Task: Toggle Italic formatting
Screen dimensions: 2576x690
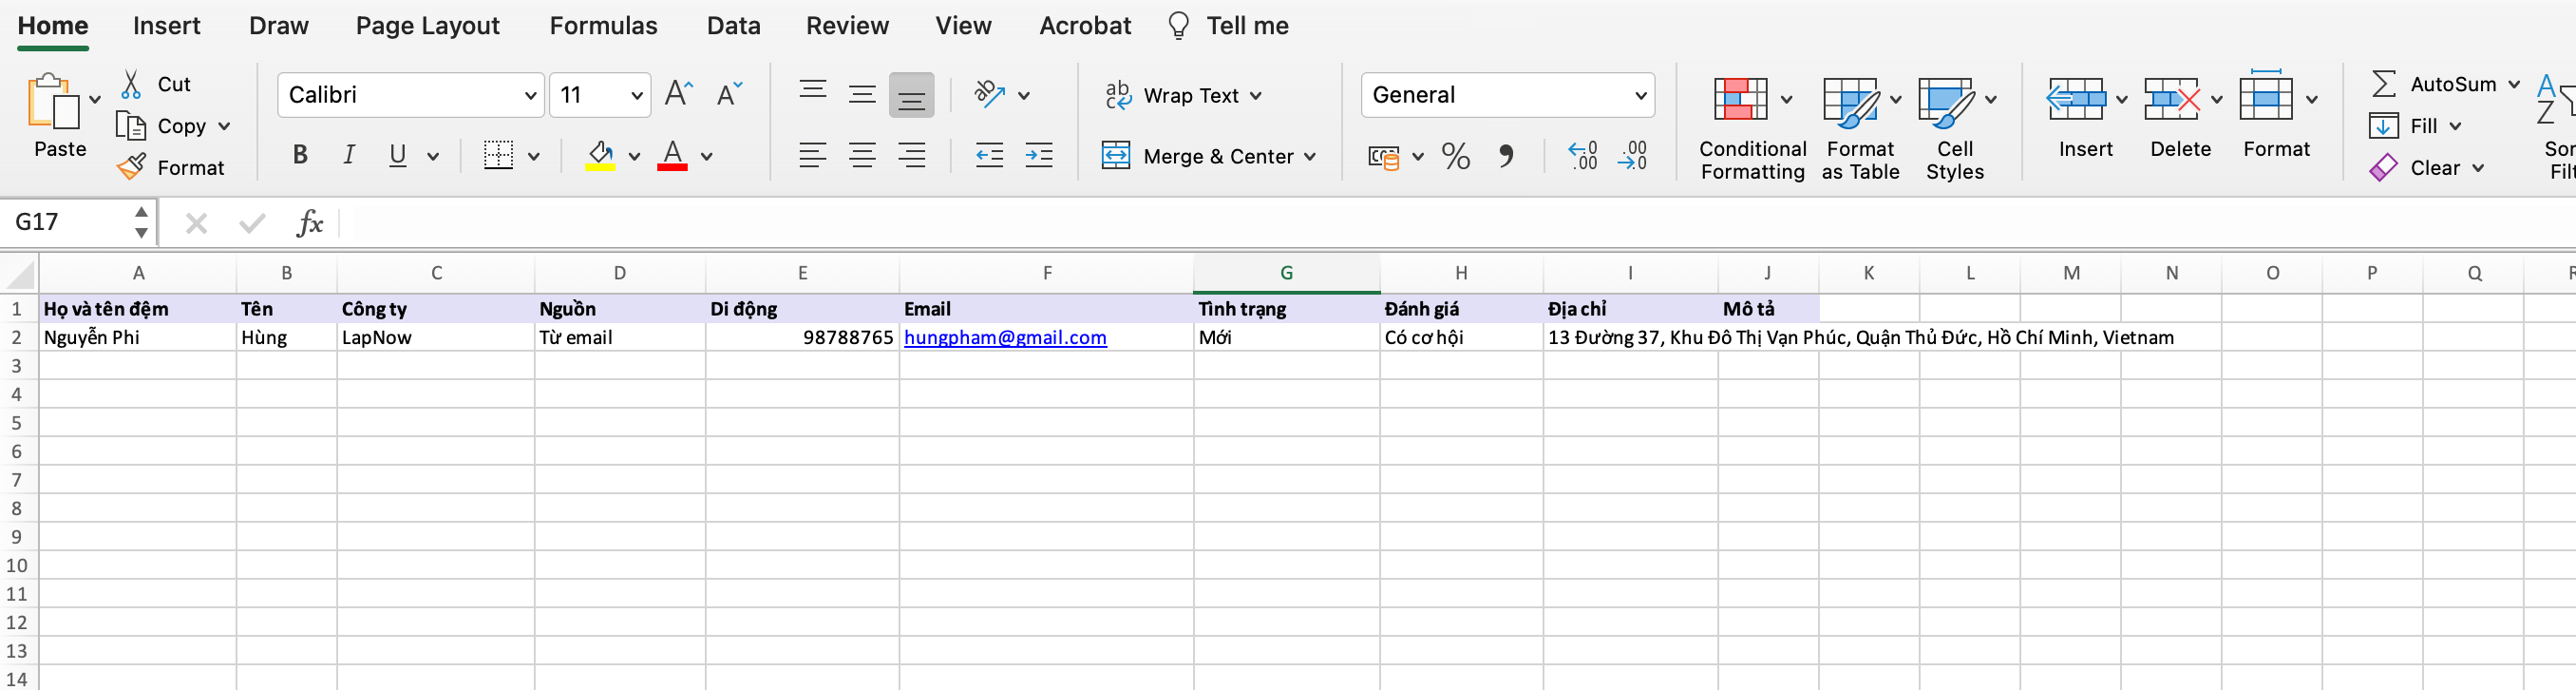Action: [348, 156]
